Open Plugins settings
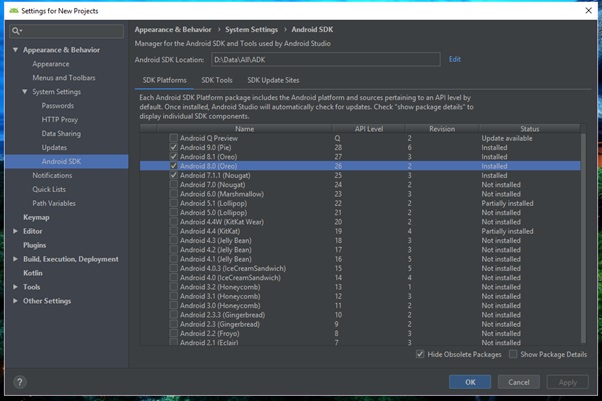 pyautogui.click(x=34, y=245)
